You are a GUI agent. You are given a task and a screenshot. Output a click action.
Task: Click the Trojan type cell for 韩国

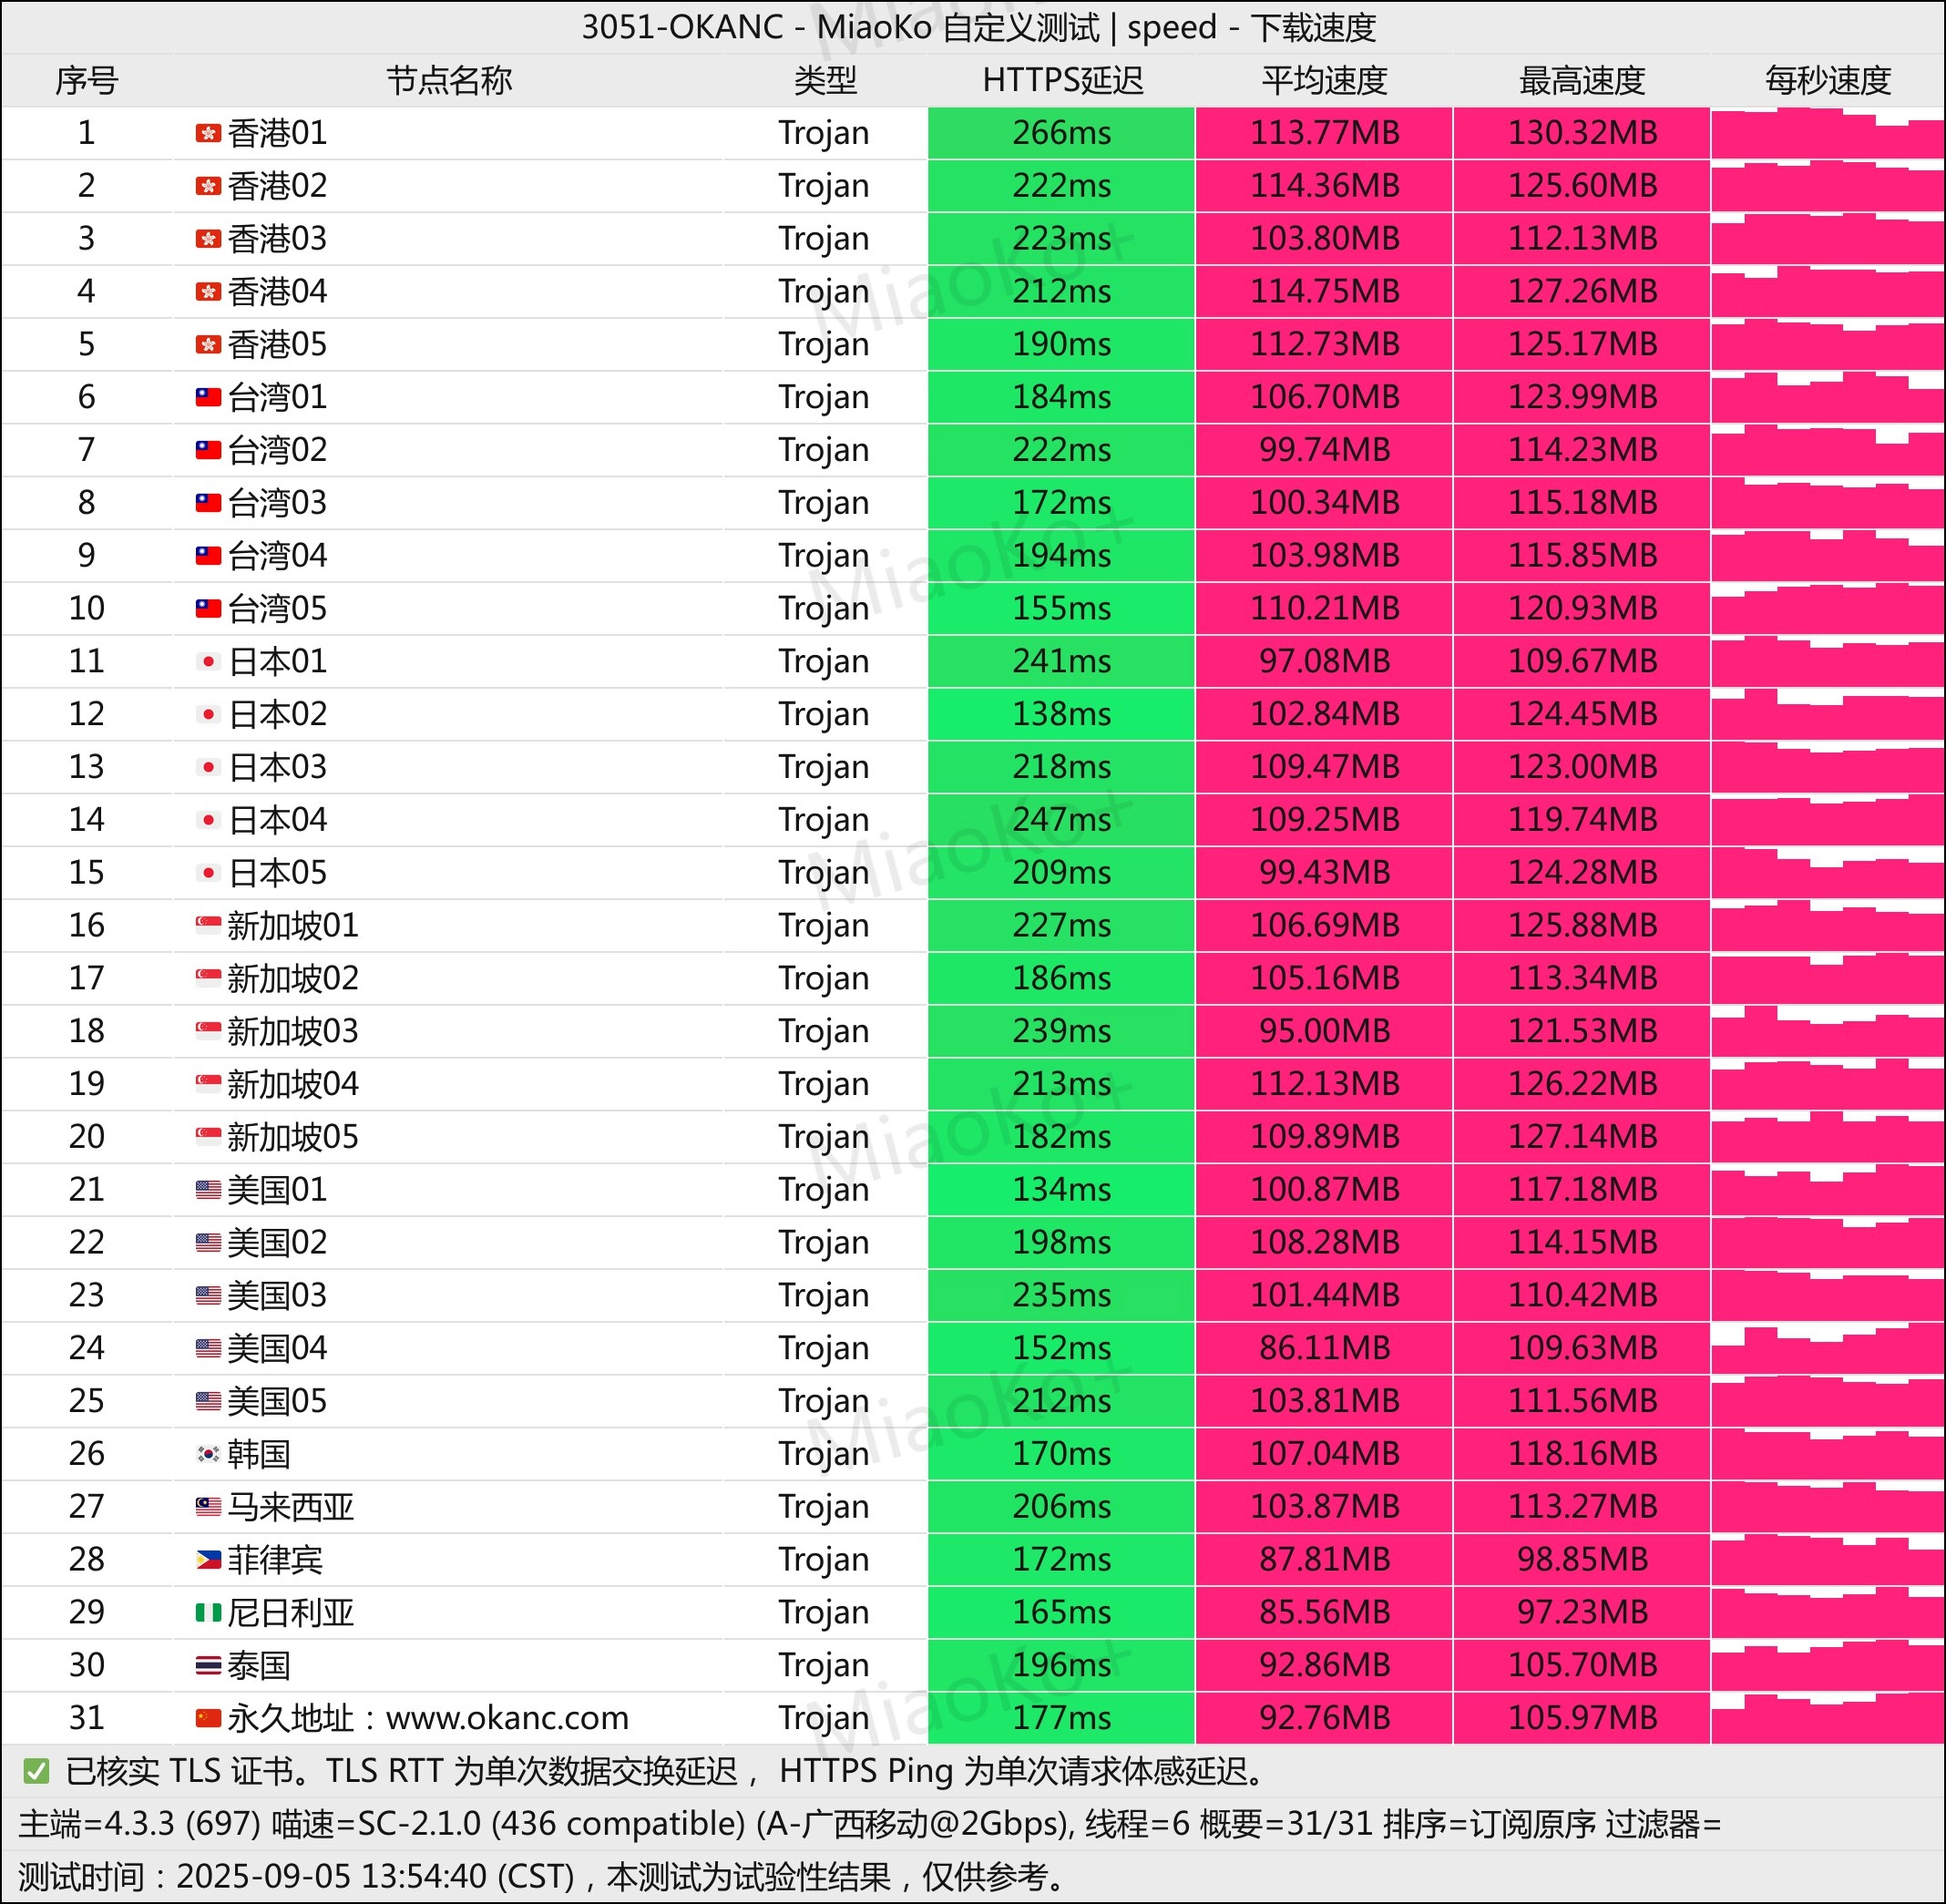pyautogui.click(x=824, y=1454)
